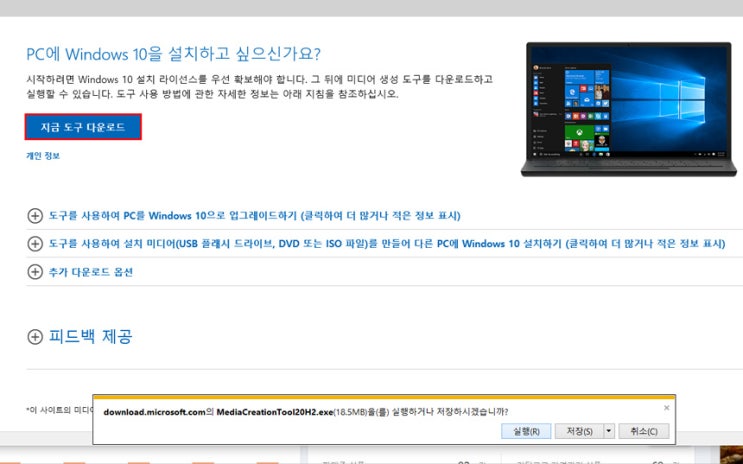Click MediaCreationTool20H2.exe file name text
This screenshot has width=743, height=464.
275,412
